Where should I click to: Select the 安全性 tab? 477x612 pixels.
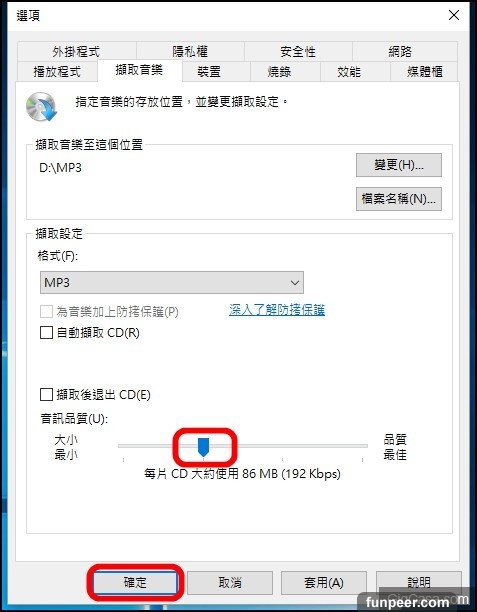(298, 52)
